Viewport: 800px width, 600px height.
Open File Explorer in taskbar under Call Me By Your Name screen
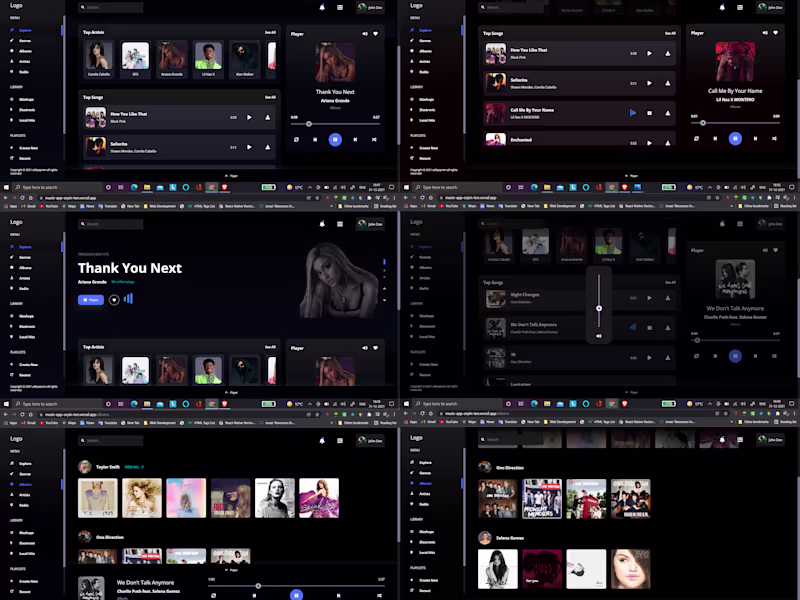pos(547,187)
